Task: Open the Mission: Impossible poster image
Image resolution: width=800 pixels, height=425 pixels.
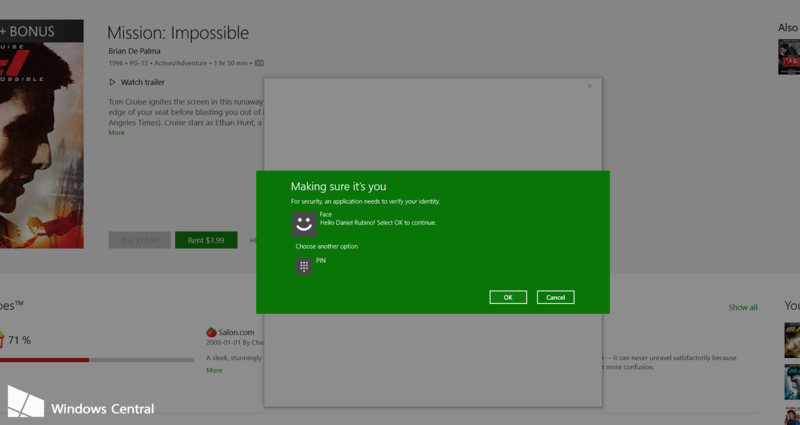Action: [42, 134]
